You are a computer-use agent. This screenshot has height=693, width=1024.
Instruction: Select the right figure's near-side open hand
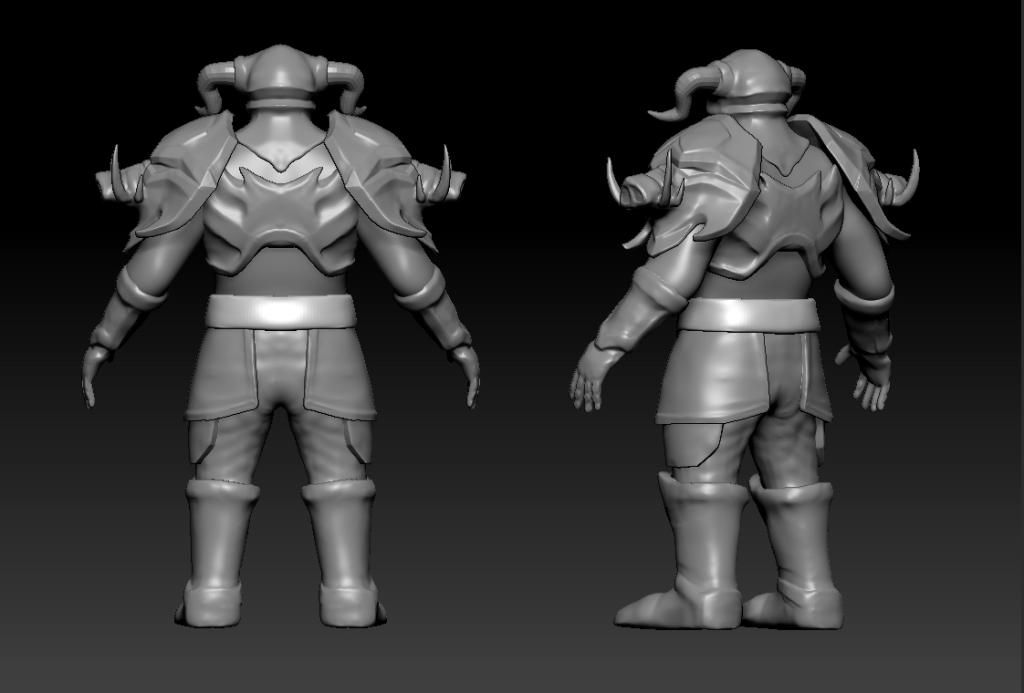587,385
